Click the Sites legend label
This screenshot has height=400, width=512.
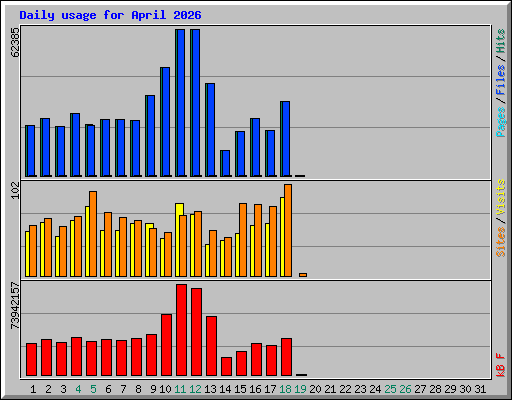501,242
